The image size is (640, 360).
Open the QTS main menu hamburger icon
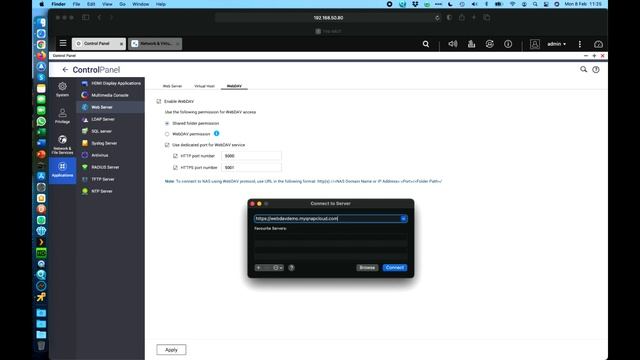click(x=63, y=43)
